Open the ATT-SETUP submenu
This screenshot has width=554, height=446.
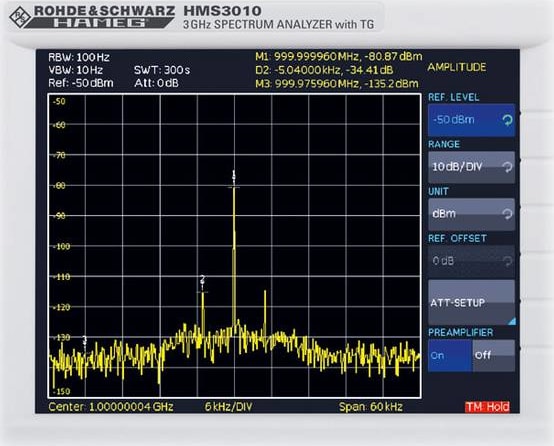pos(471,303)
